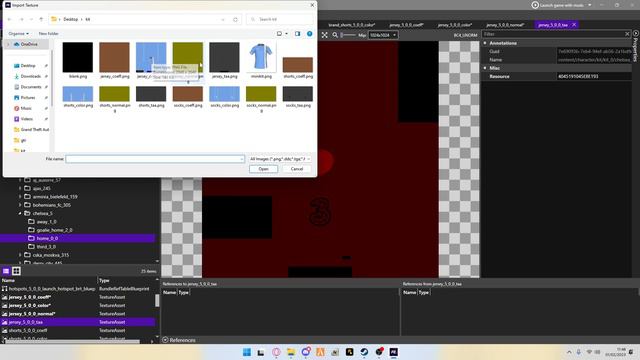Click the Open button in dialog

(263, 169)
